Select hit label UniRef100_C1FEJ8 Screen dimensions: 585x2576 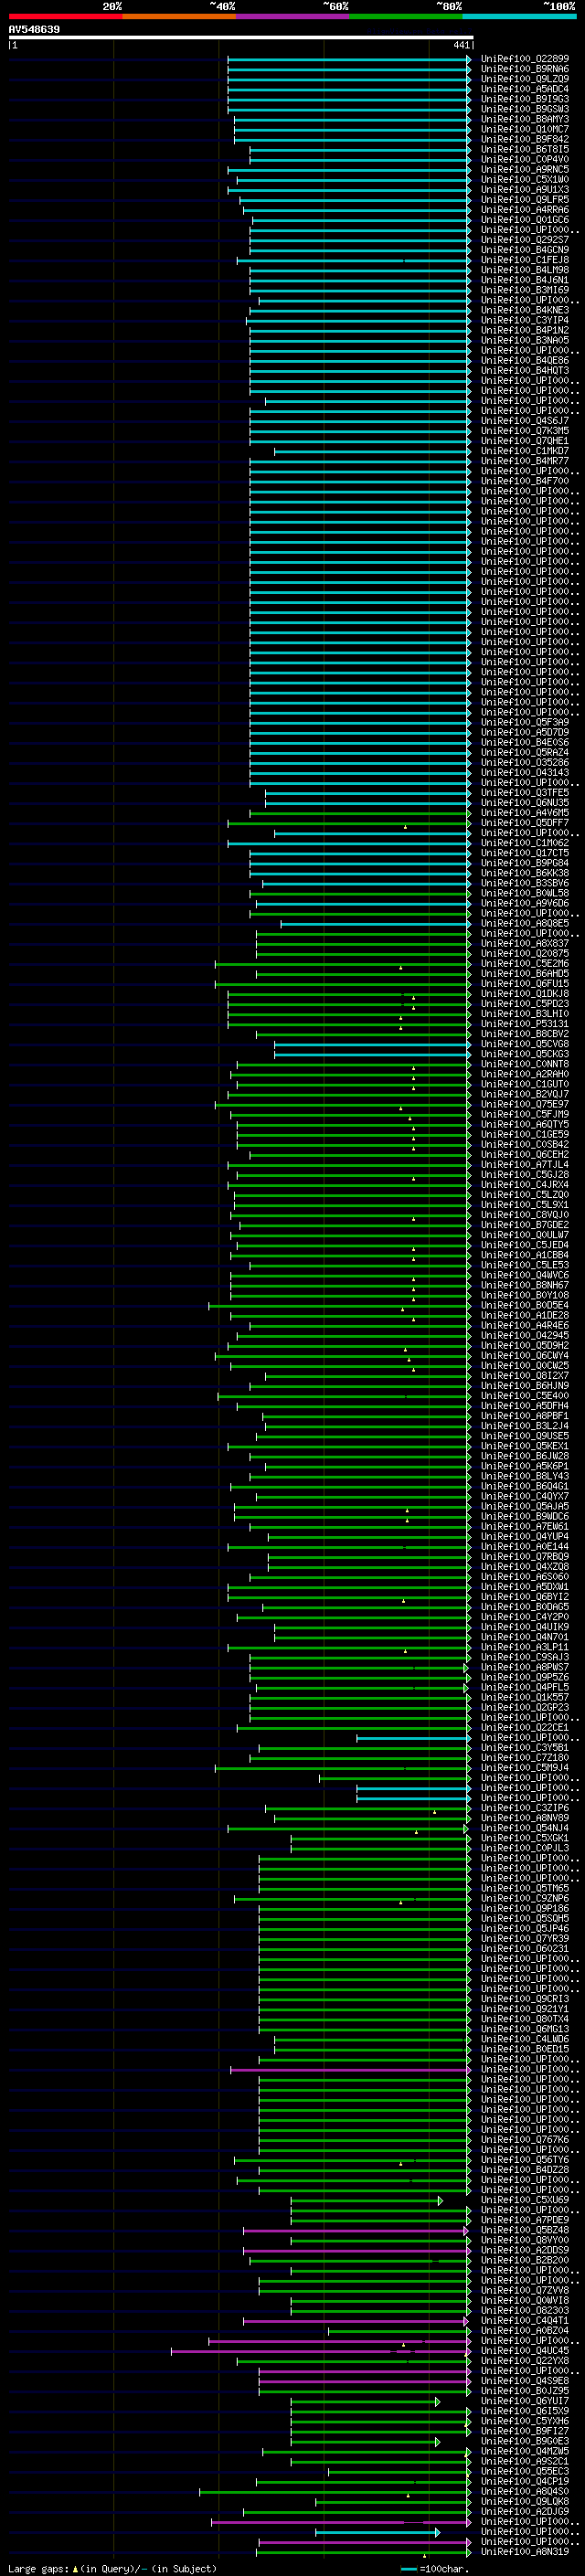click(524, 260)
